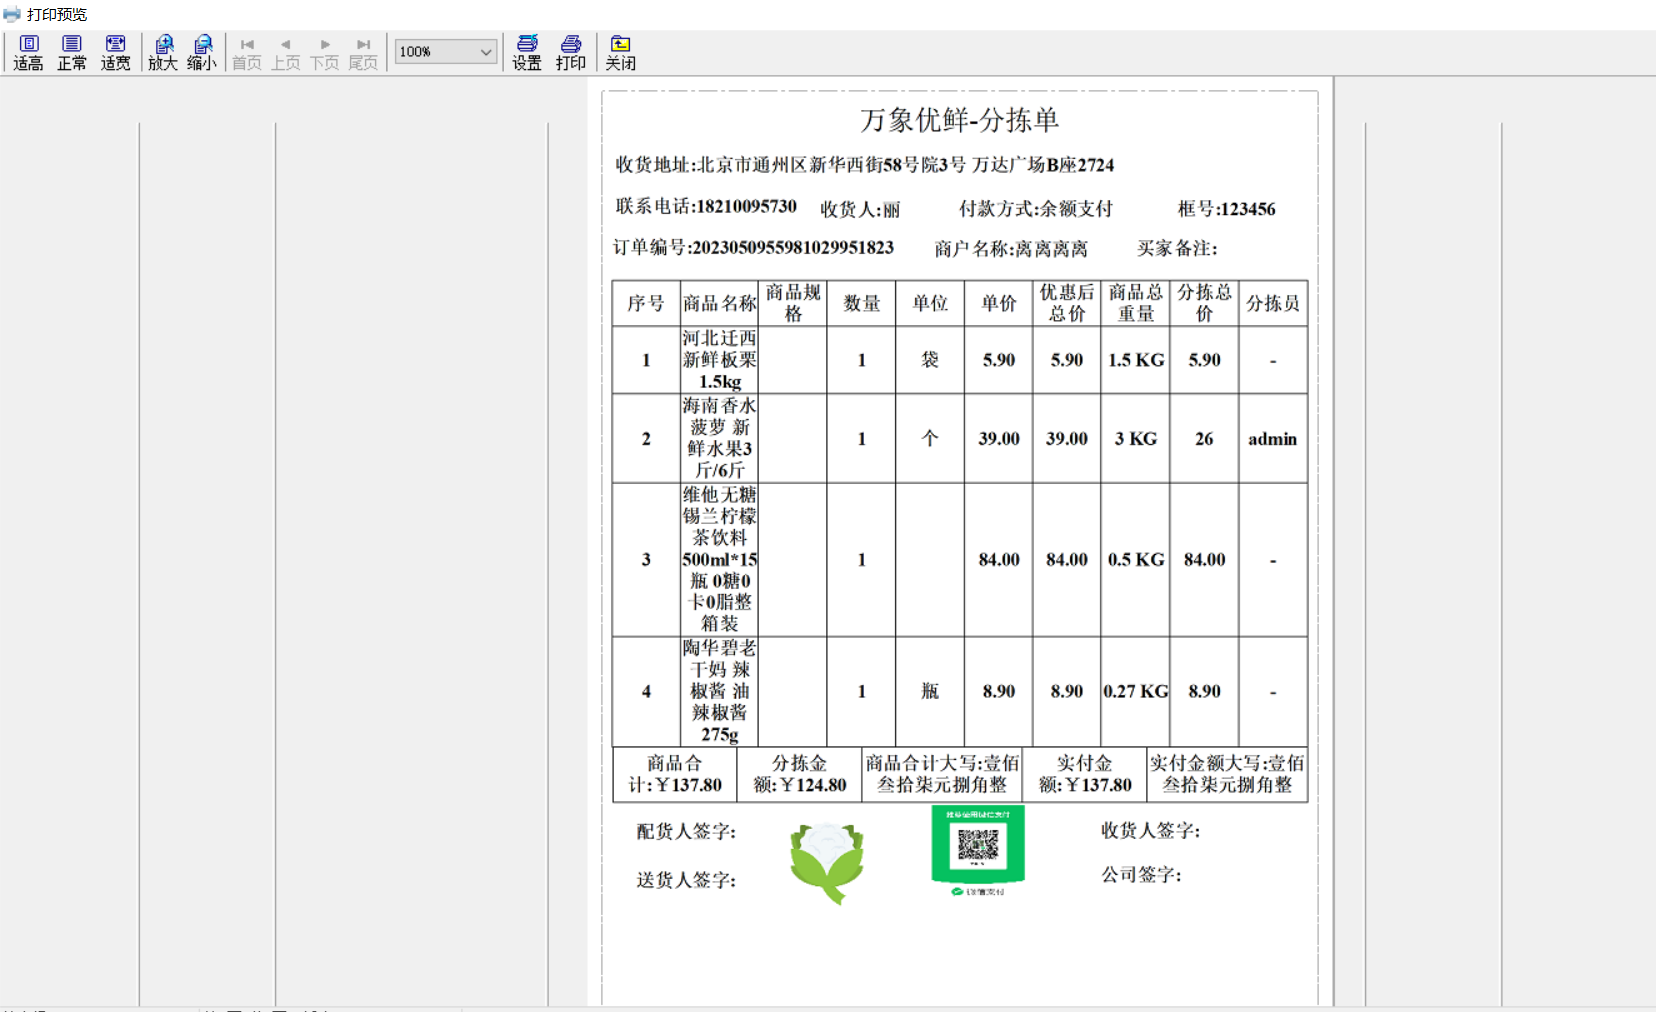Click the 打印预览 window title icon
Screen dimensions: 1656x1012
coord(12,14)
